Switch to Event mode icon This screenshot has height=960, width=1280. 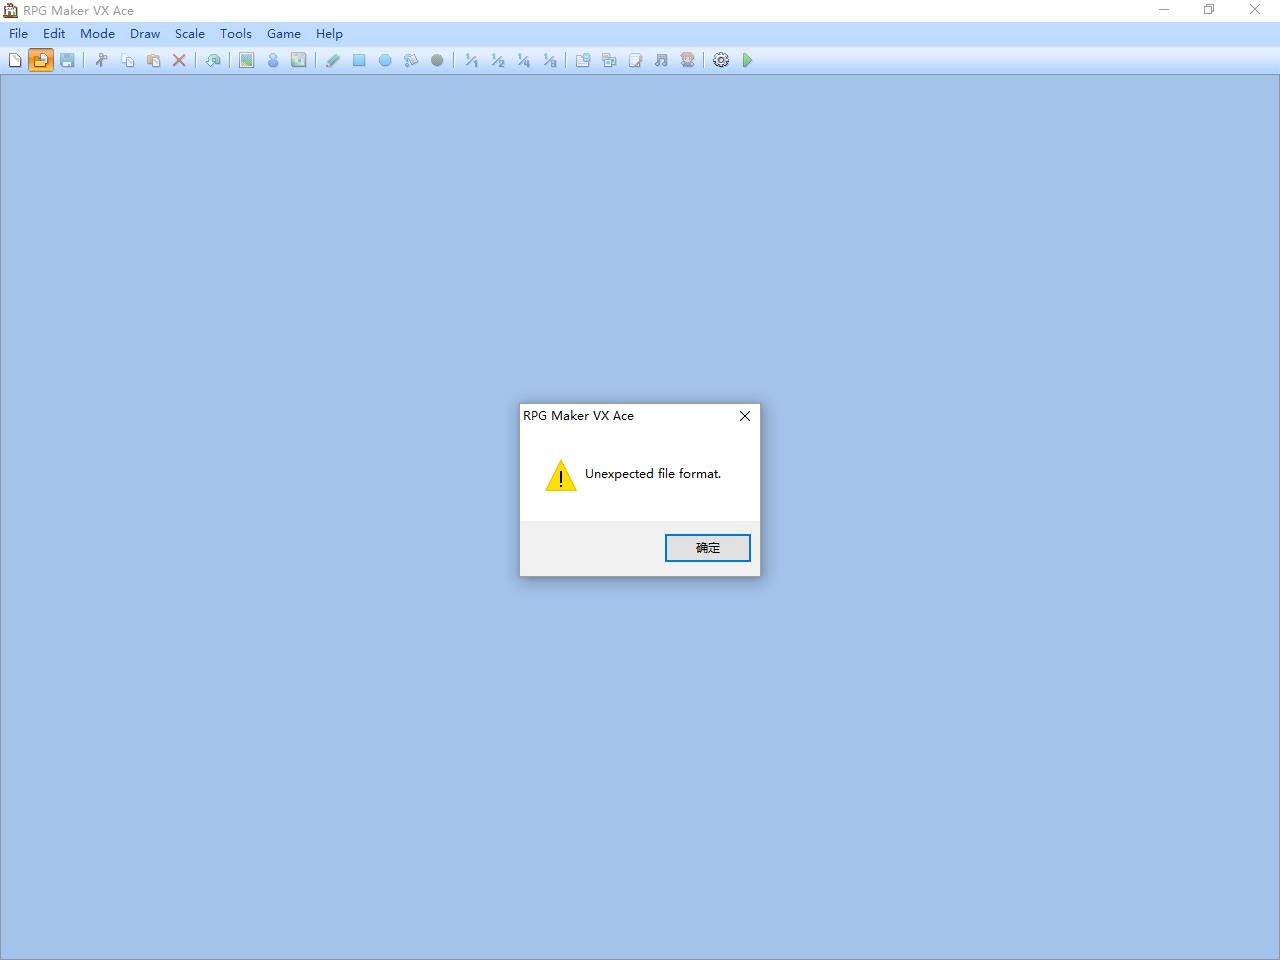(x=272, y=60)
